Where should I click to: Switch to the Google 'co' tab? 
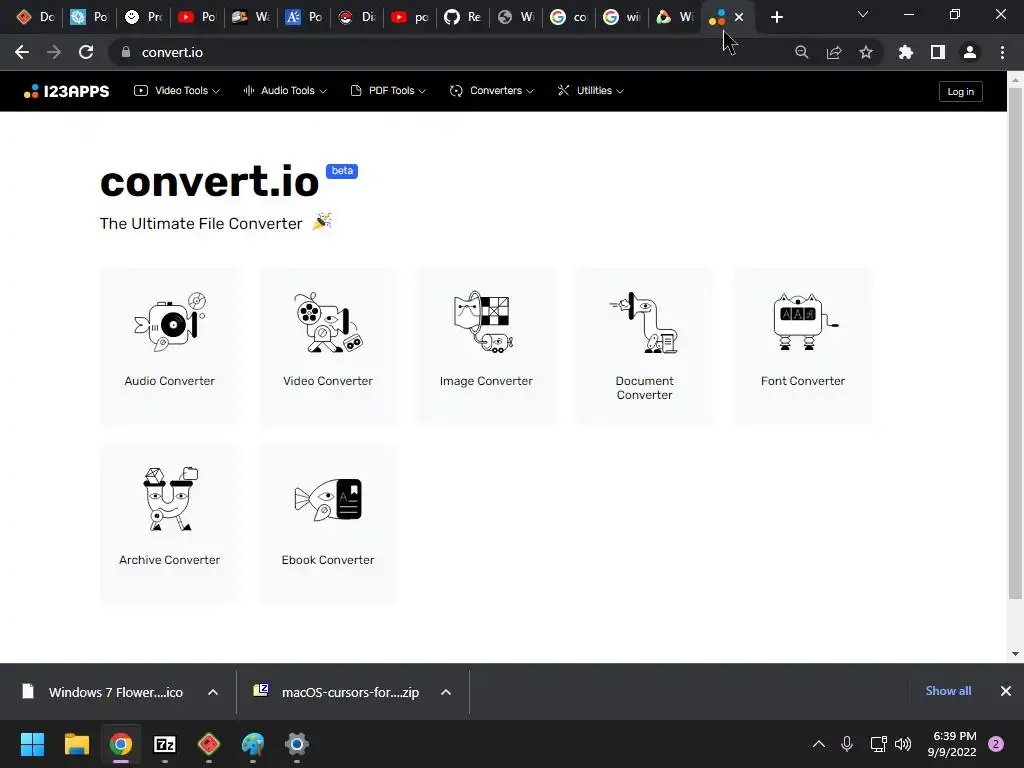pyautogui.click(x=569, y=17)
